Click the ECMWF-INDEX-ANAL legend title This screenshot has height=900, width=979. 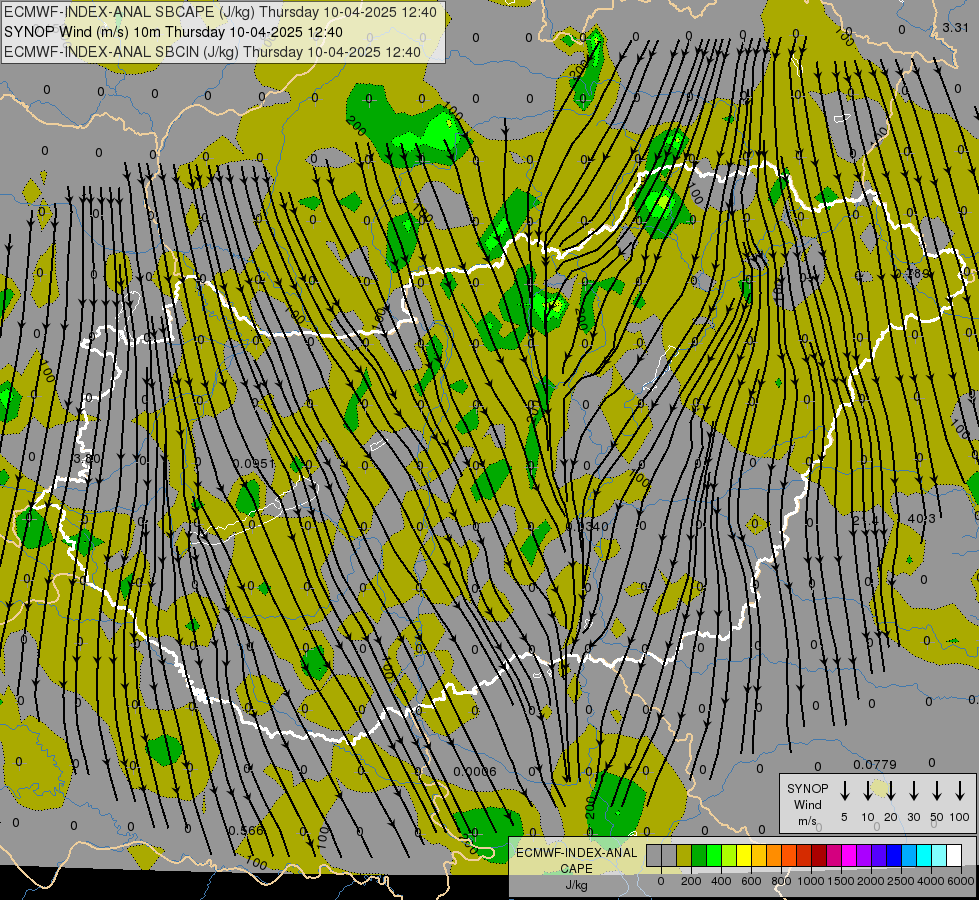tap(576, 853)
